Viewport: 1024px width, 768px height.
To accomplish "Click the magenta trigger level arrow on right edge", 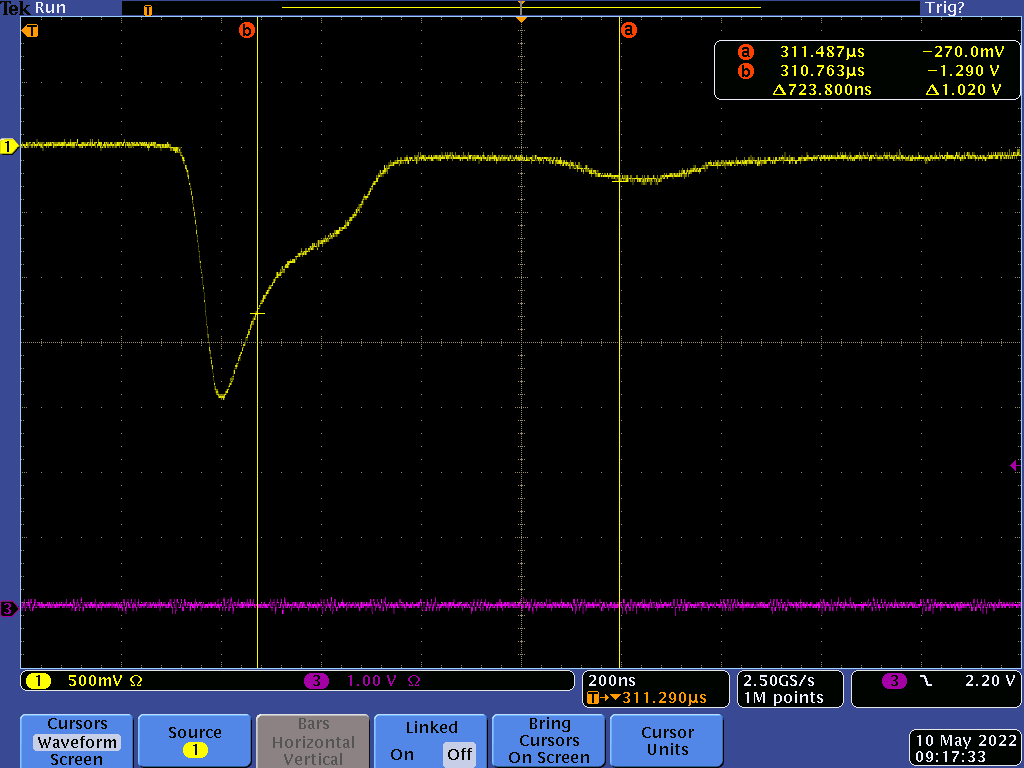I will coord(1014,465).
